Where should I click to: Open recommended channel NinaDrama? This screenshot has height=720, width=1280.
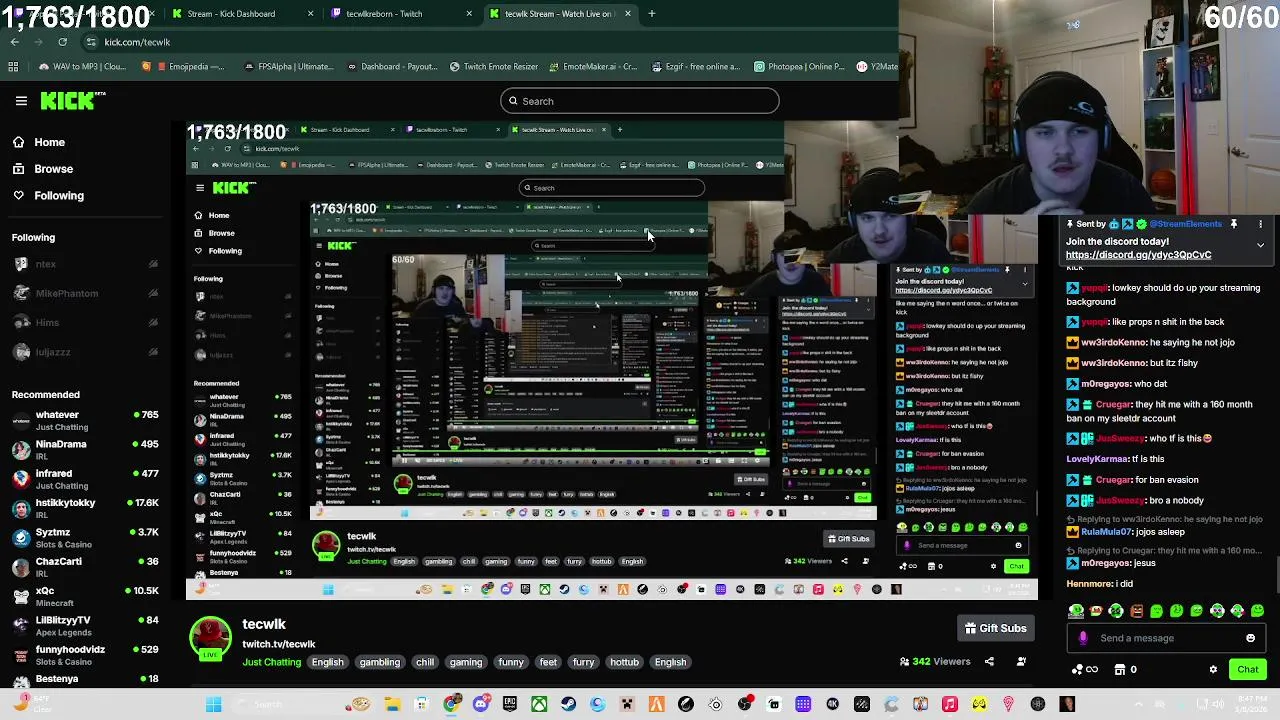pyautogui.click(x=85, y=450)
